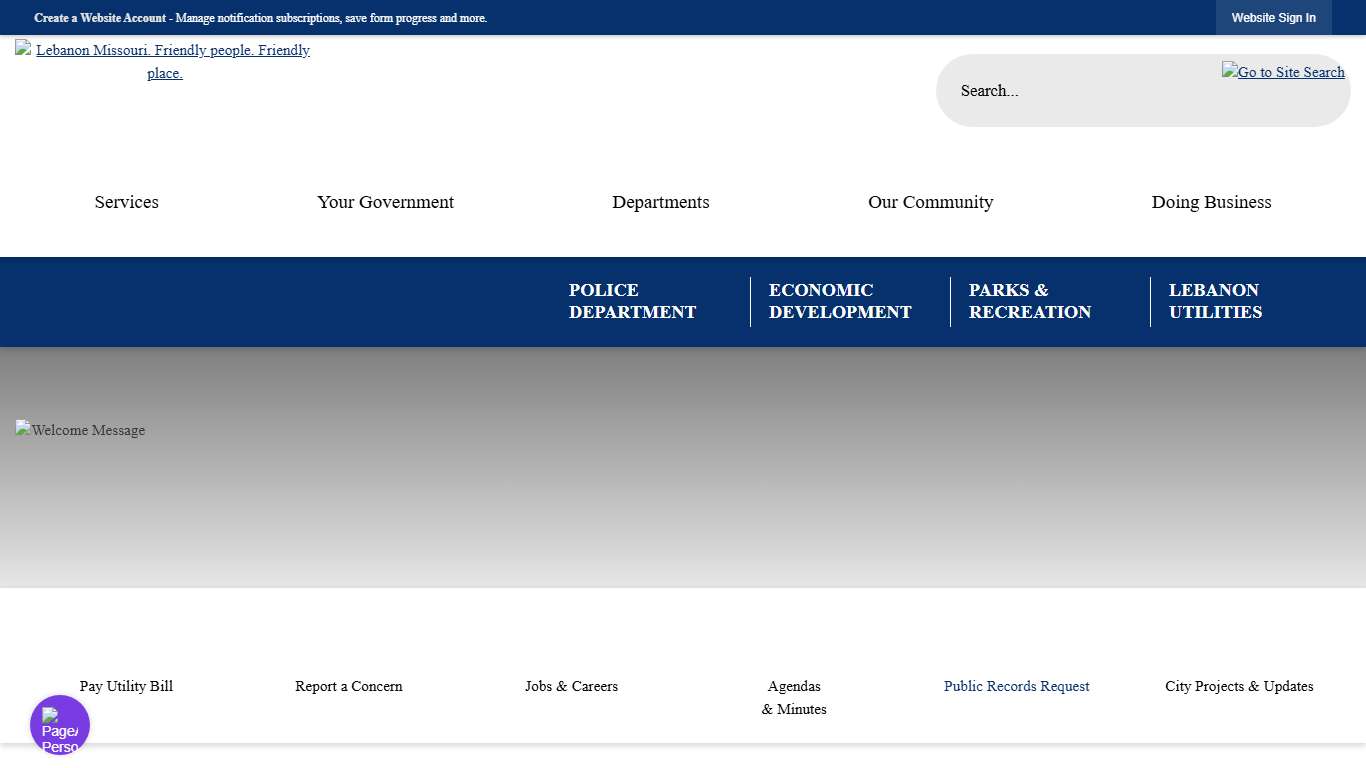Image resolution: width=1366 pixels, height=768 pixels.
Task: Go to Police Department page
Action: [632, 301]
